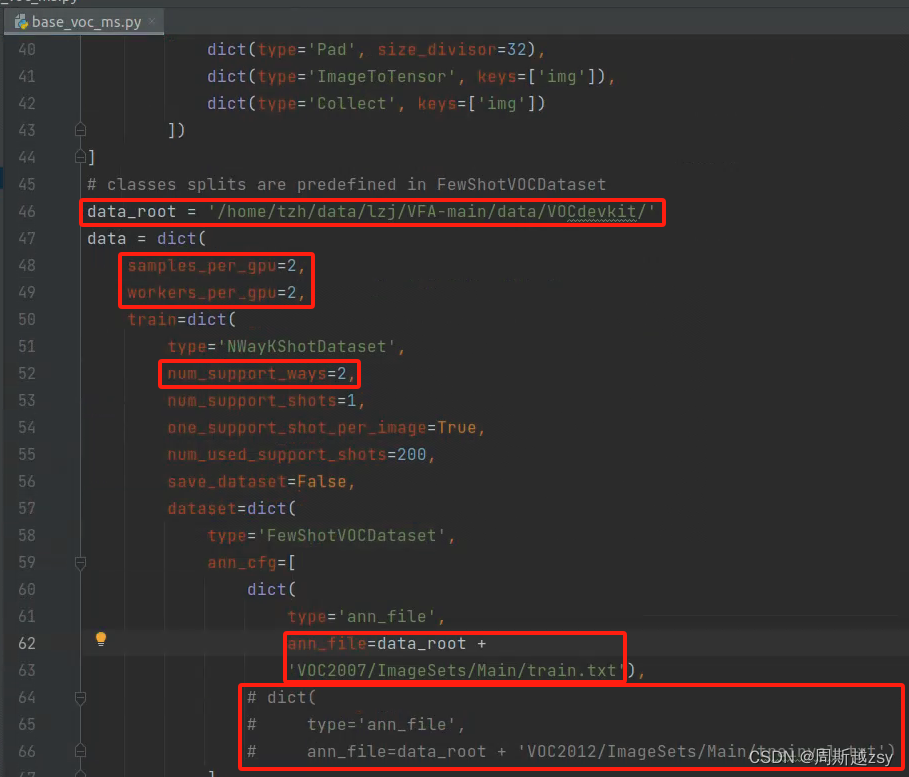Collapse the fold marker at line 44

pos(81,157)
